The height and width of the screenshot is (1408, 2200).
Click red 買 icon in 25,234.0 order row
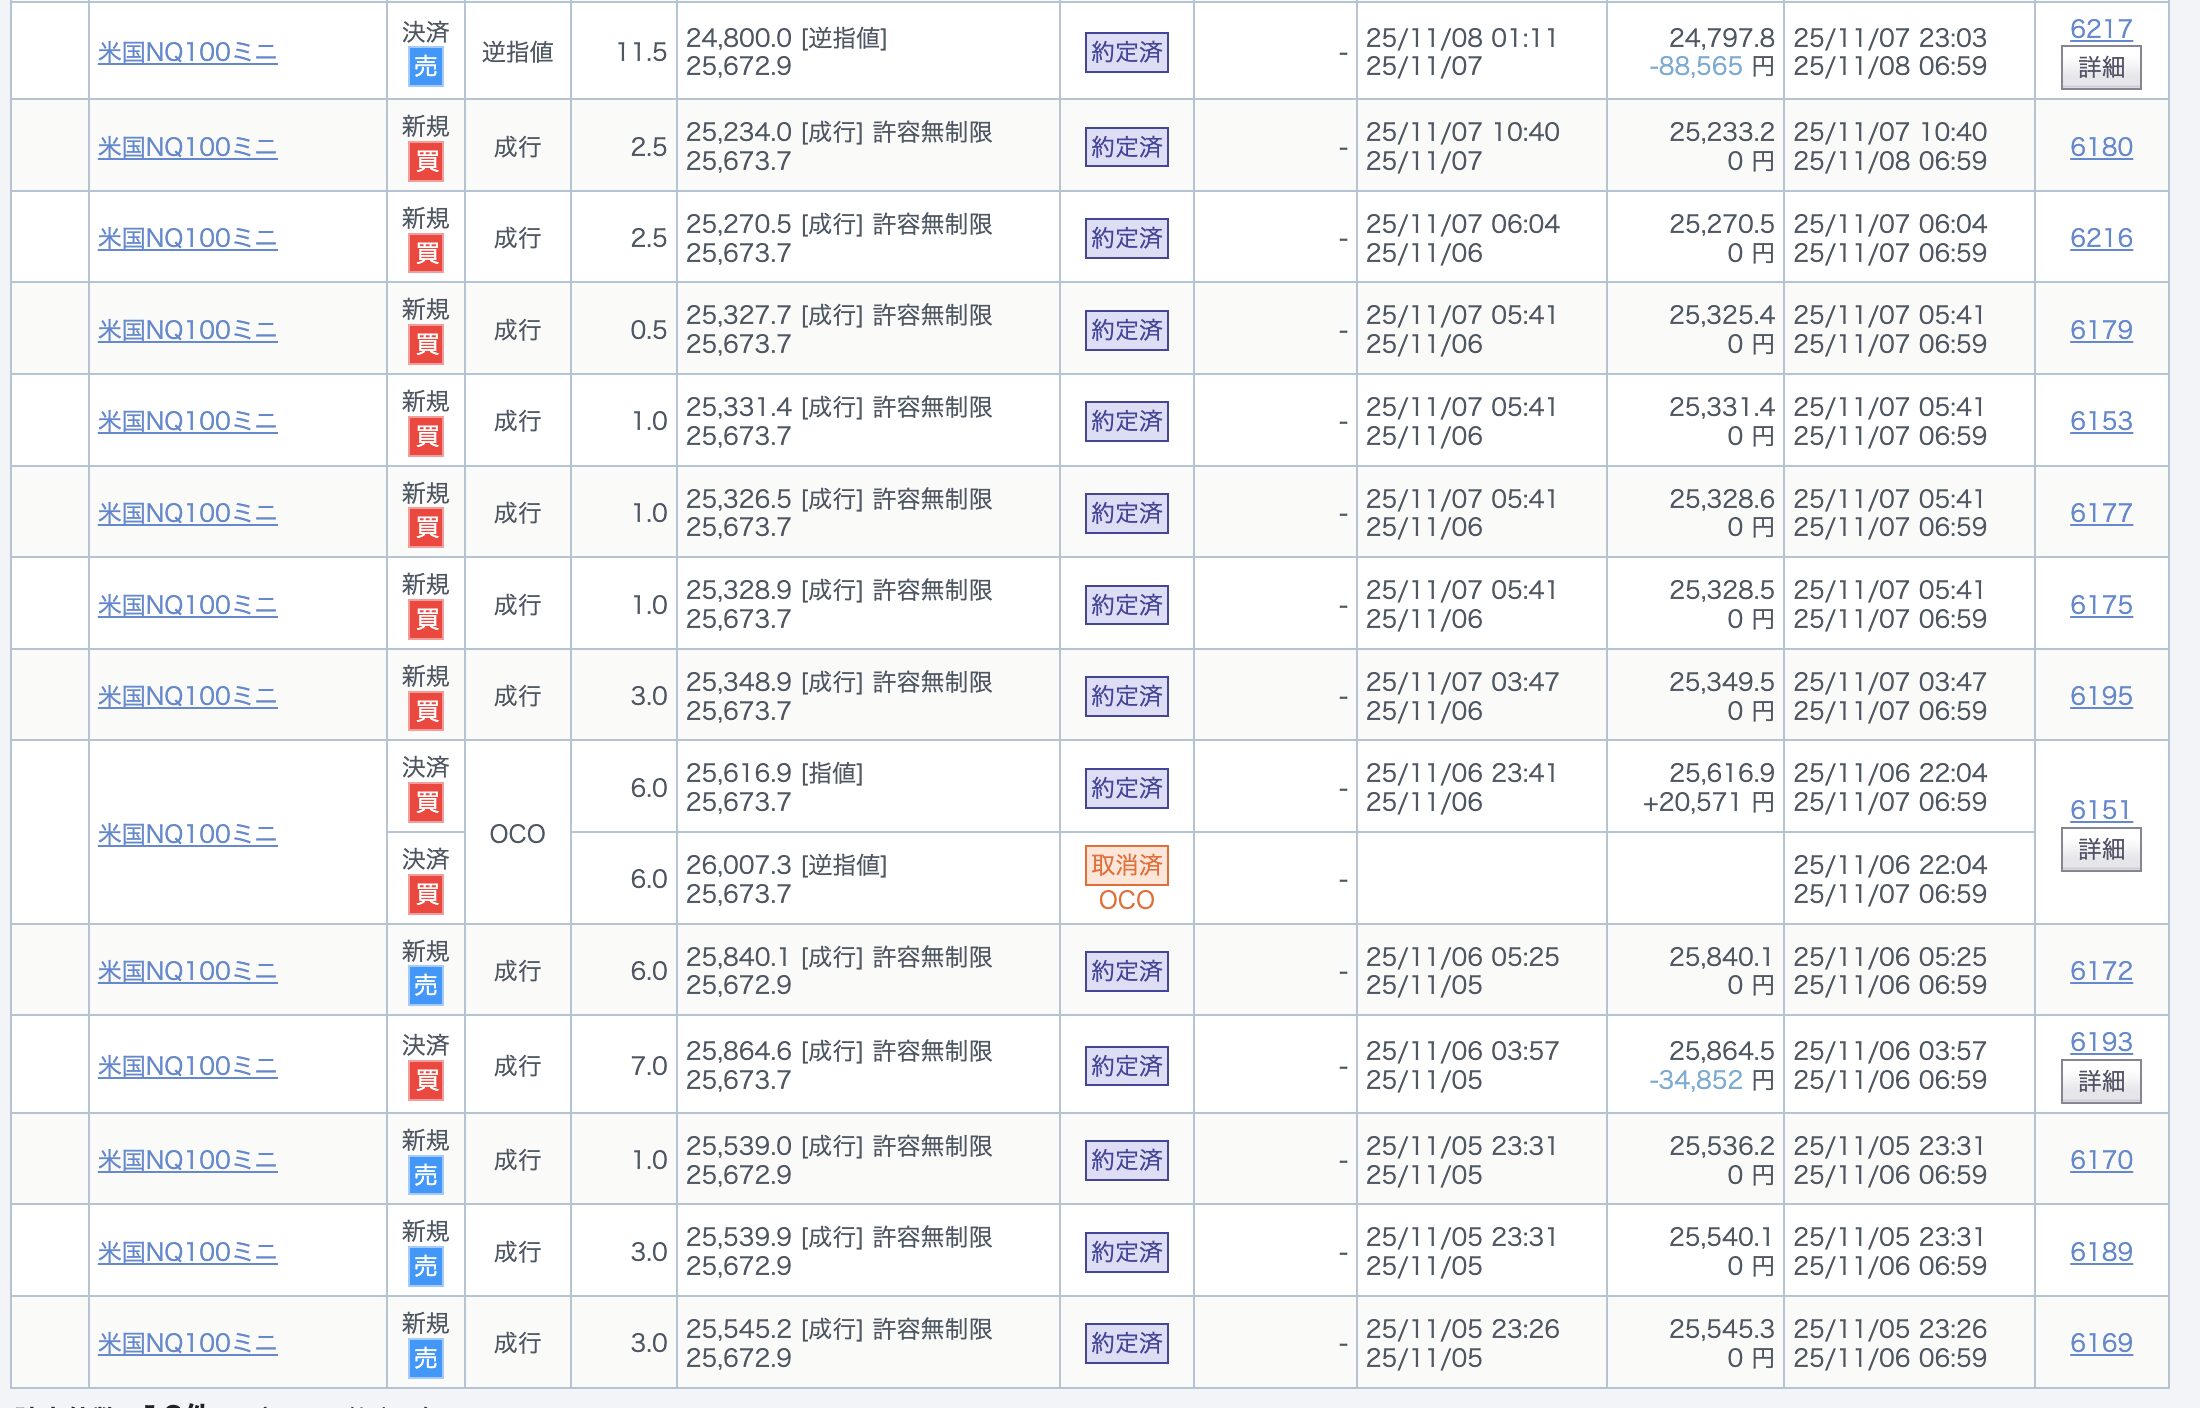tap(426, 162)
